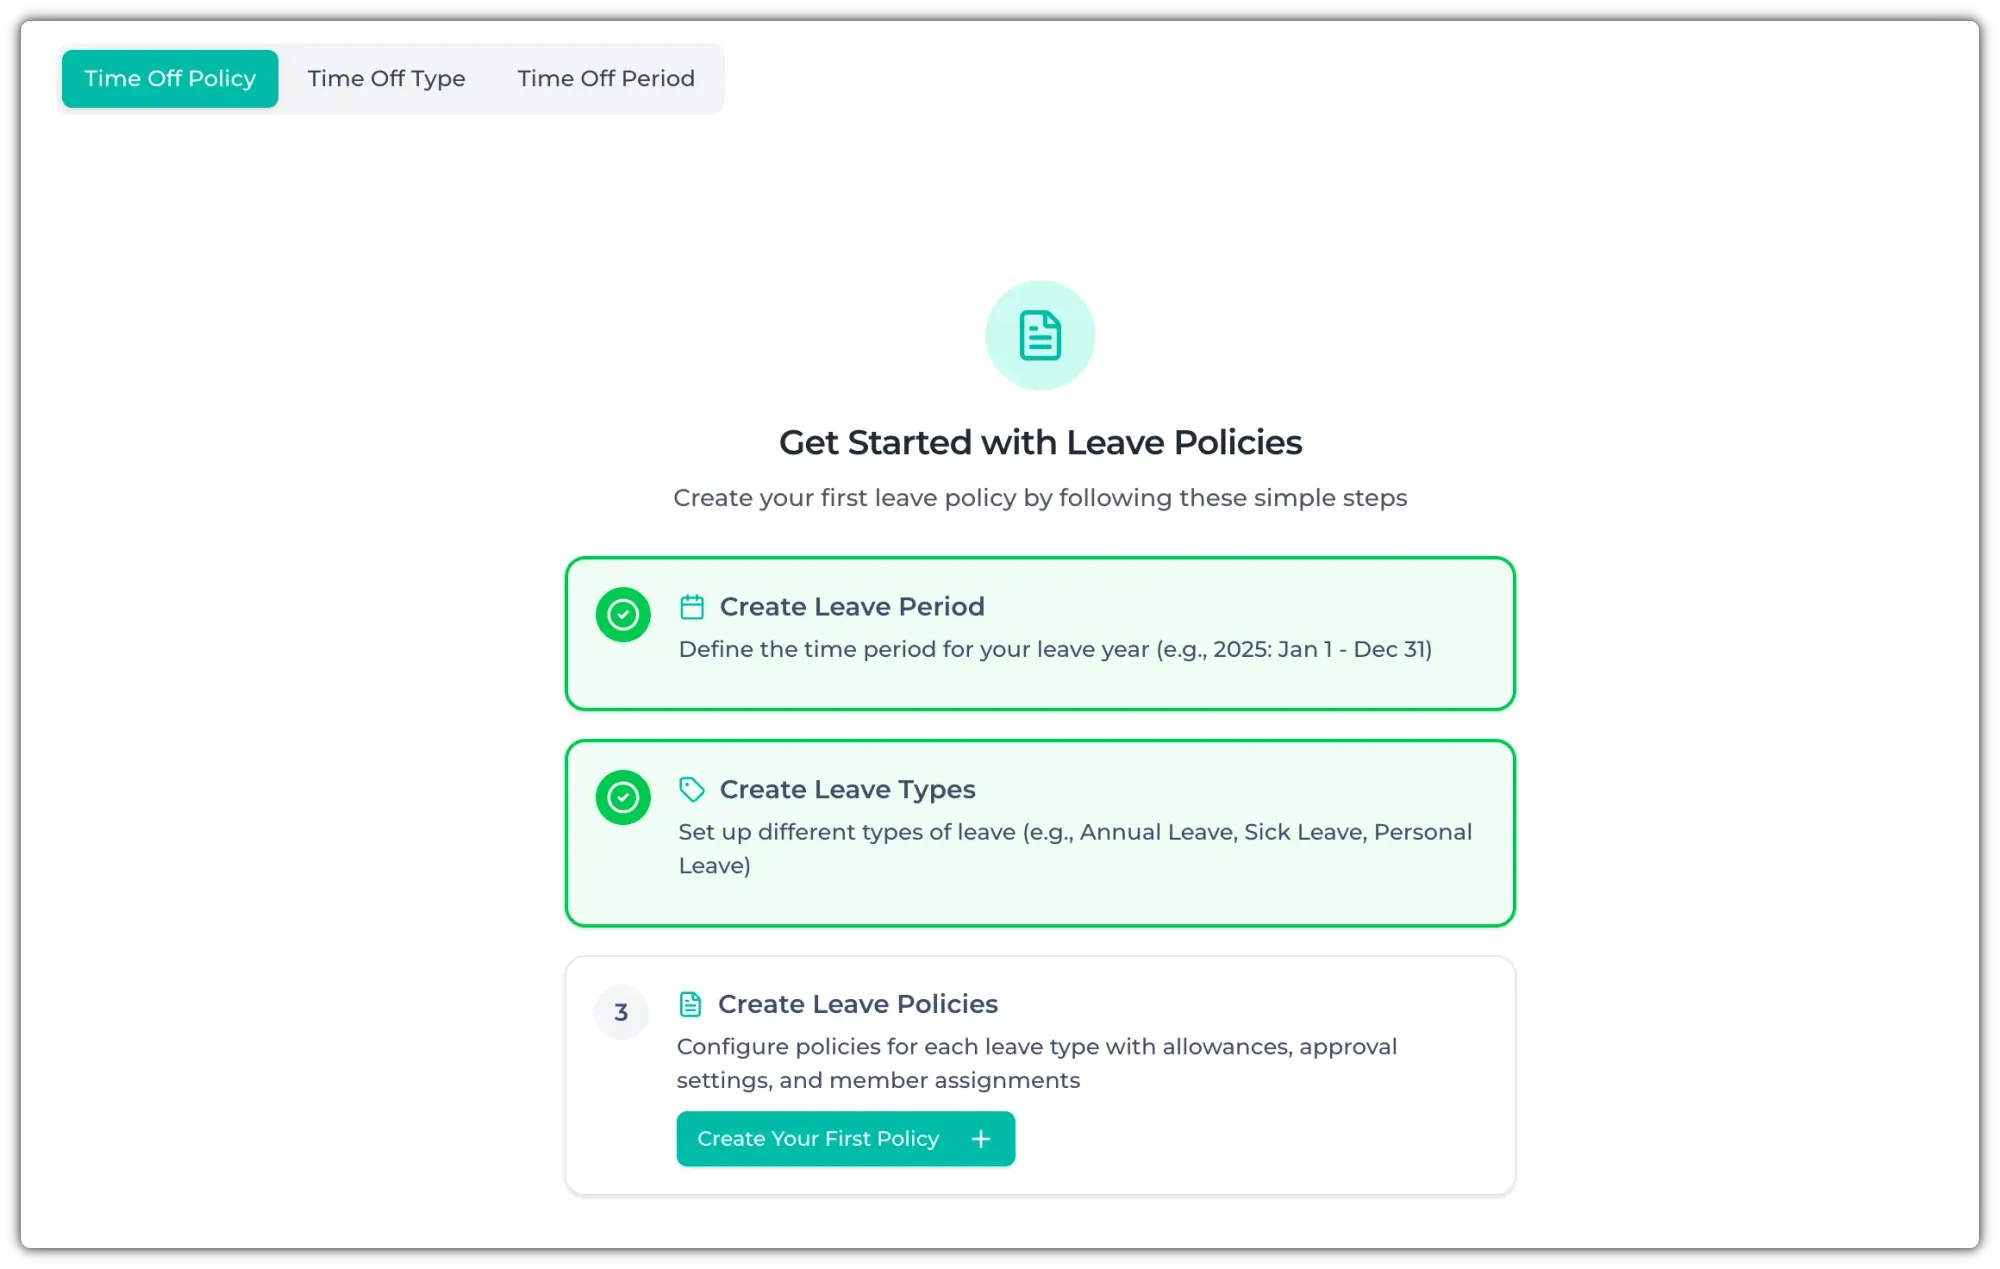Image resolution: width=2000 pixels, height=1269 pixels.
Task: Switch to the Time Off Type tab
Action: click(386, 79)
